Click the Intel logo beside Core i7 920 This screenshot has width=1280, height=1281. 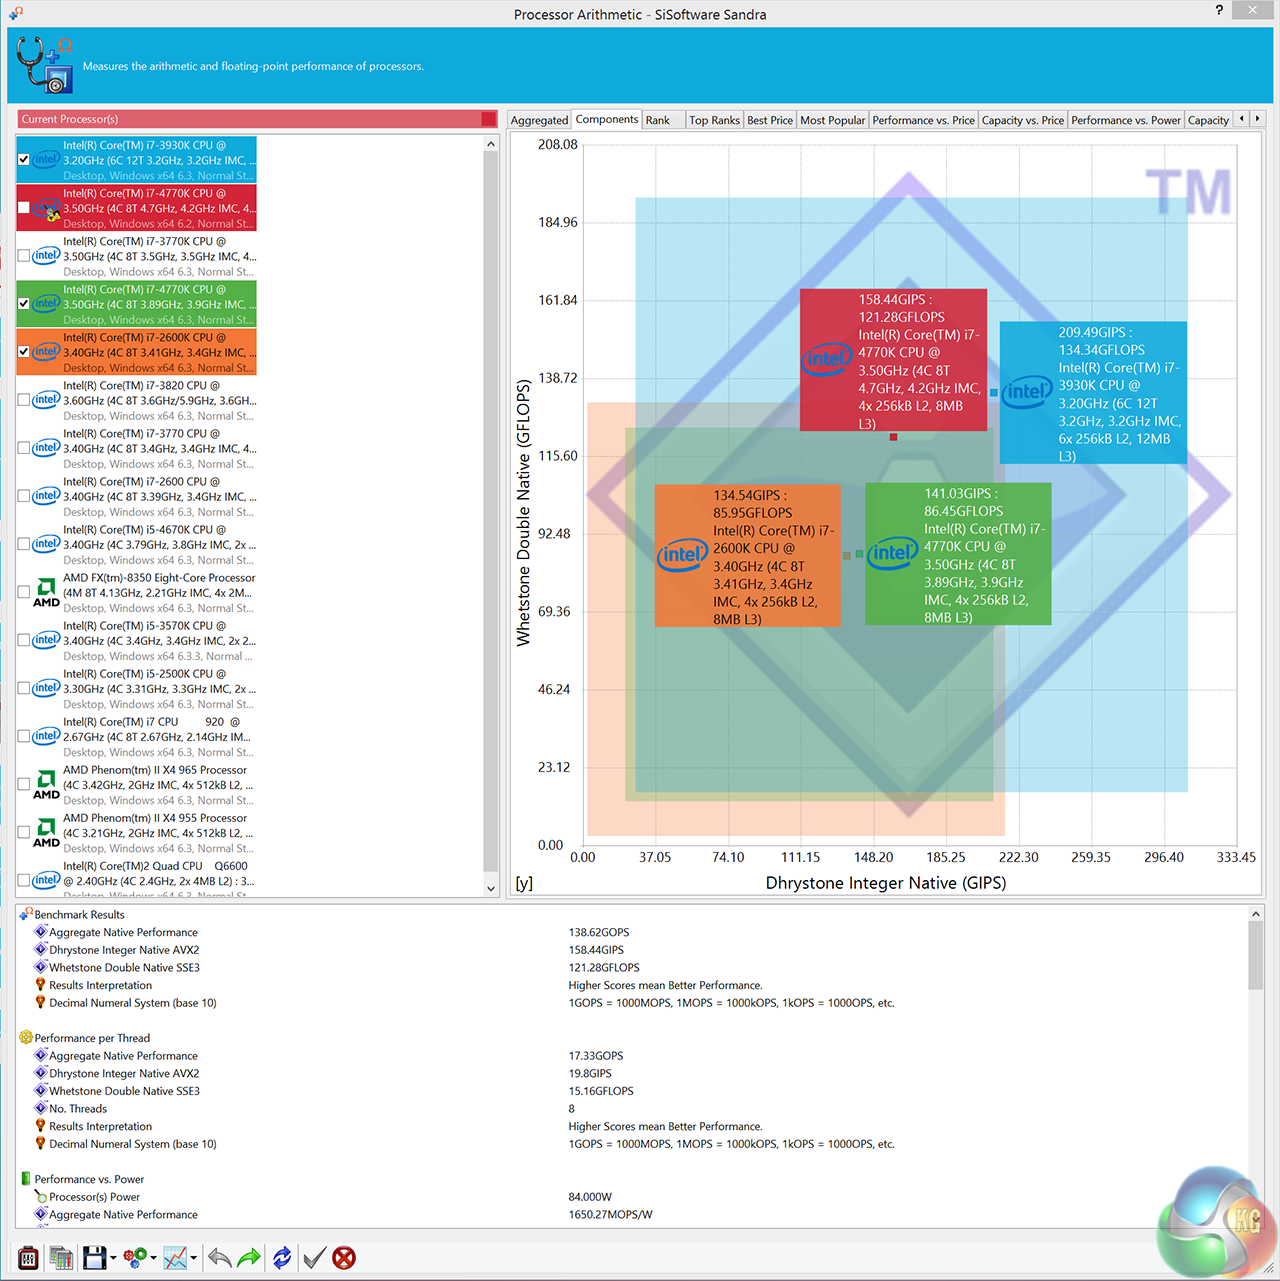(x=46, y=736)
